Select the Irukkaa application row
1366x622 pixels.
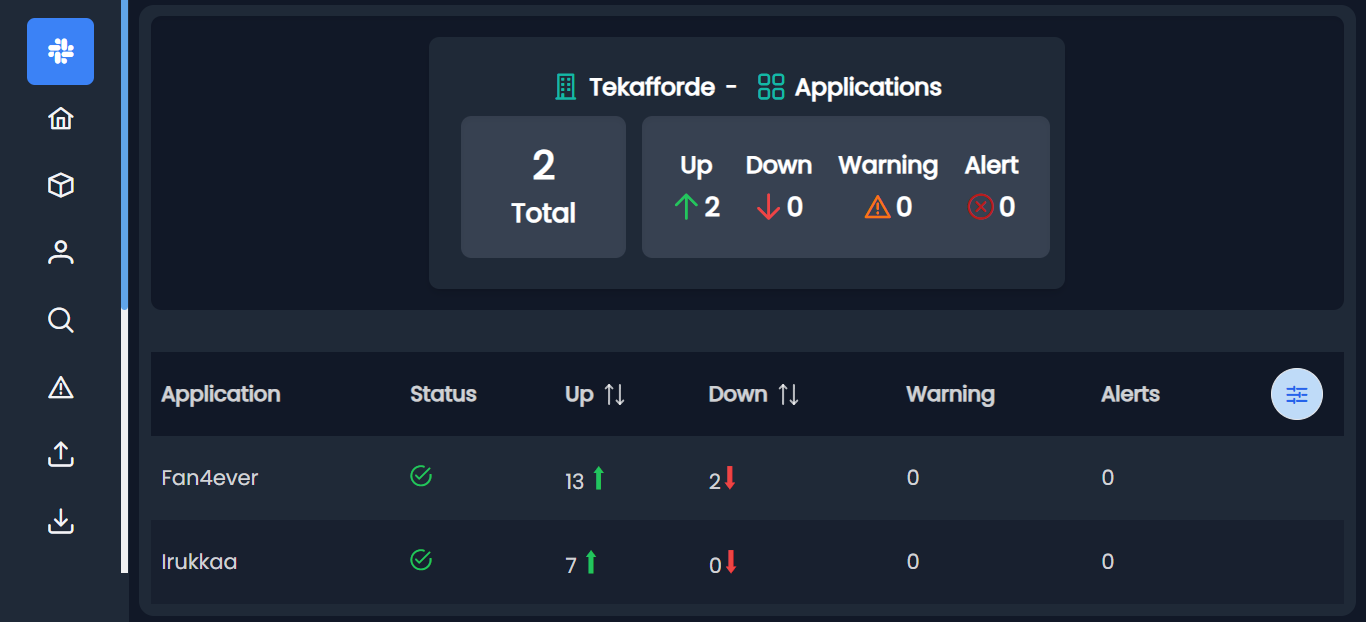[199, 562]
